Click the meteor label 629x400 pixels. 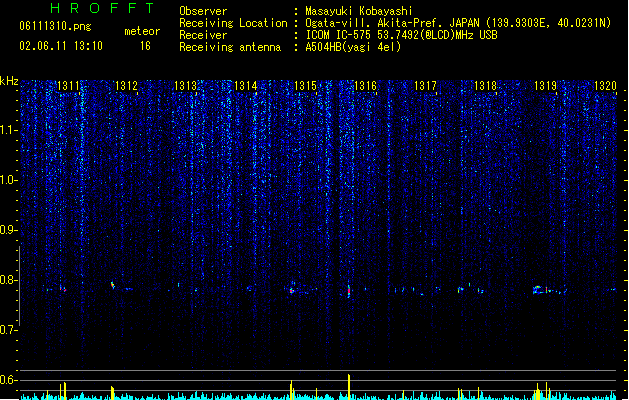[142, 31]
